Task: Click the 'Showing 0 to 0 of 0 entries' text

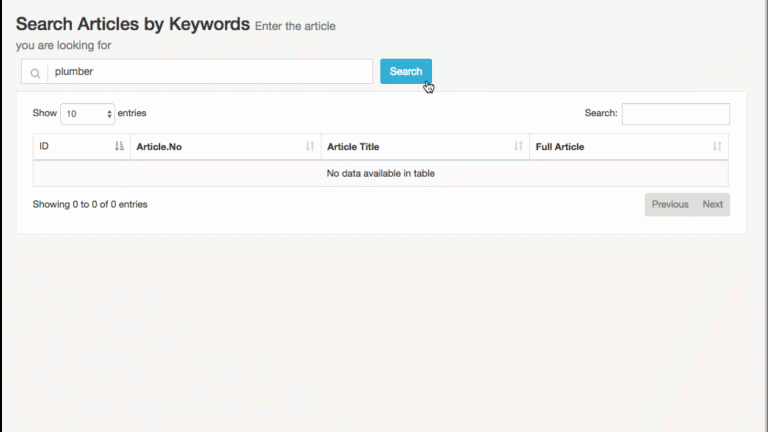Action: coord(90,204)
